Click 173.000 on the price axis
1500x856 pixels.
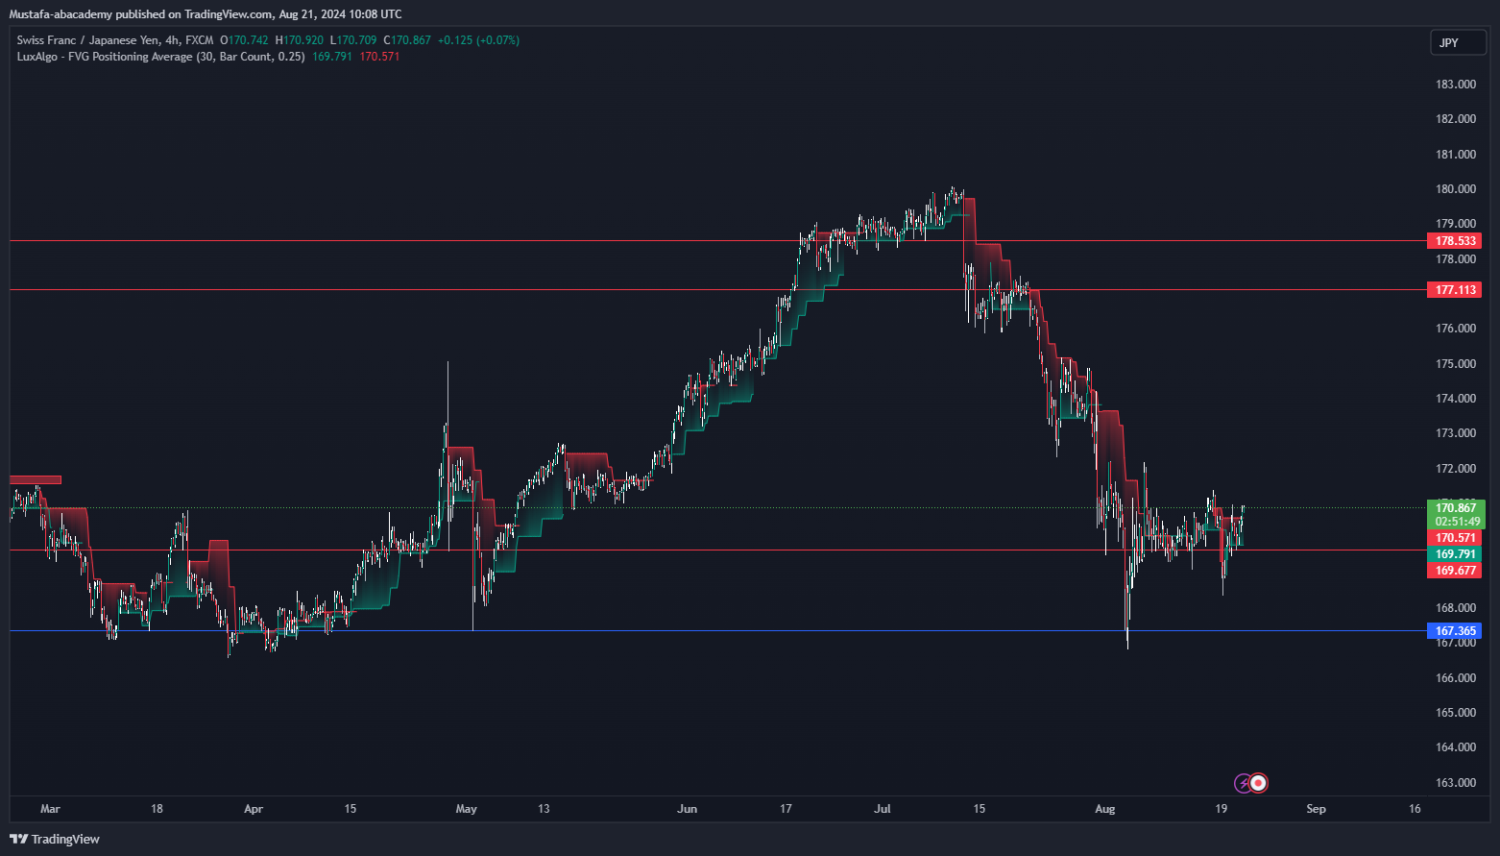pos(1456,433)
